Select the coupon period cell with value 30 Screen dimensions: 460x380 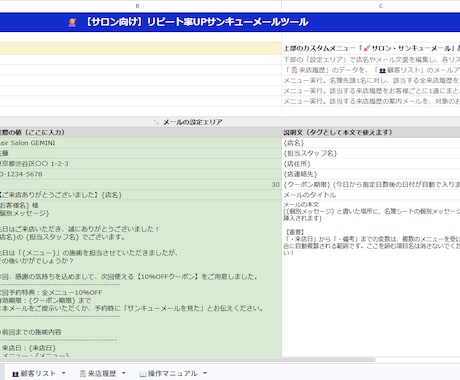[x=141, y=184]
